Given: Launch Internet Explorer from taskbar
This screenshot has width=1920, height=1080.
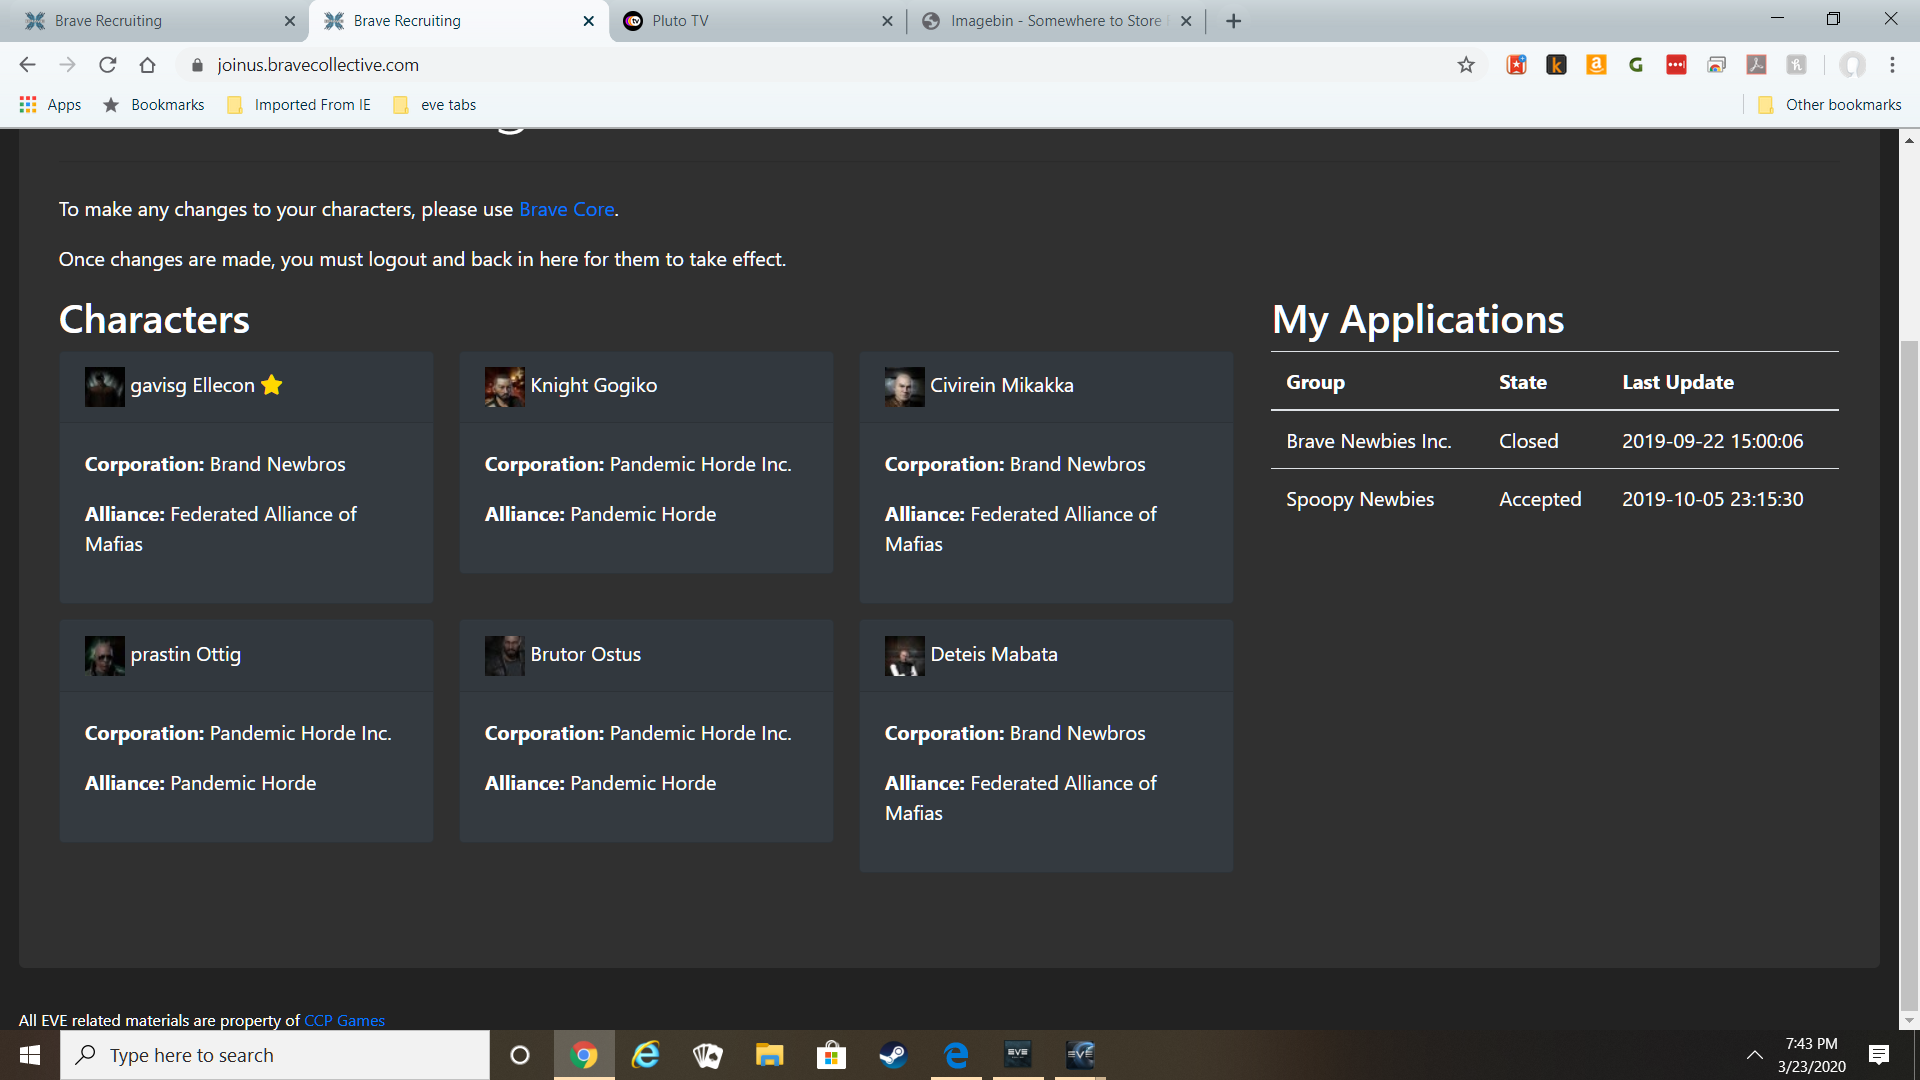Looking at the screenshot, I should pyautogui.click(x=646, y=1055).
